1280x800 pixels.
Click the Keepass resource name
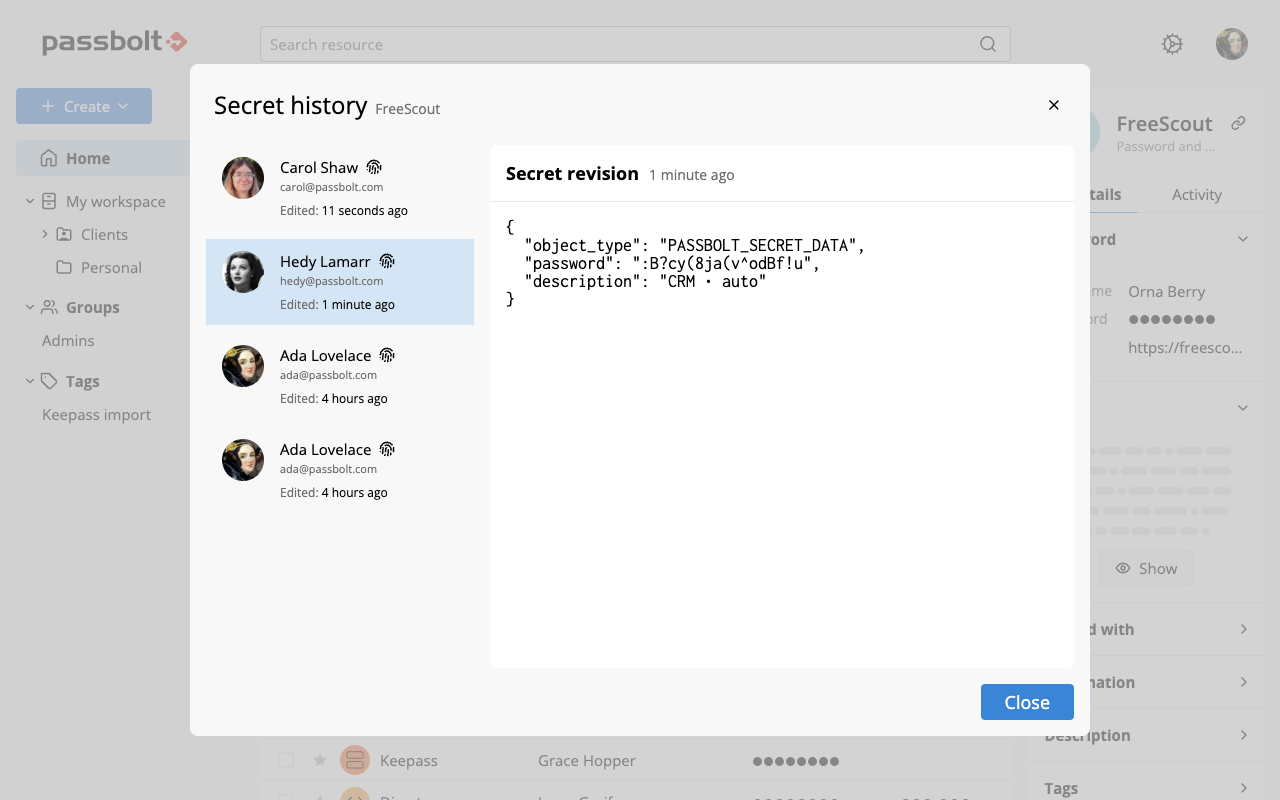click(409, 760)
